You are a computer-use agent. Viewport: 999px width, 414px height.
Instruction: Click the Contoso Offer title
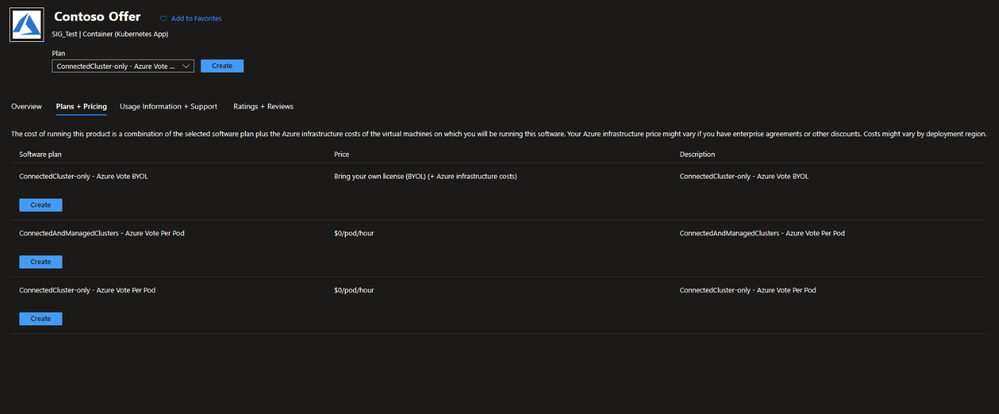pos(97,17)
